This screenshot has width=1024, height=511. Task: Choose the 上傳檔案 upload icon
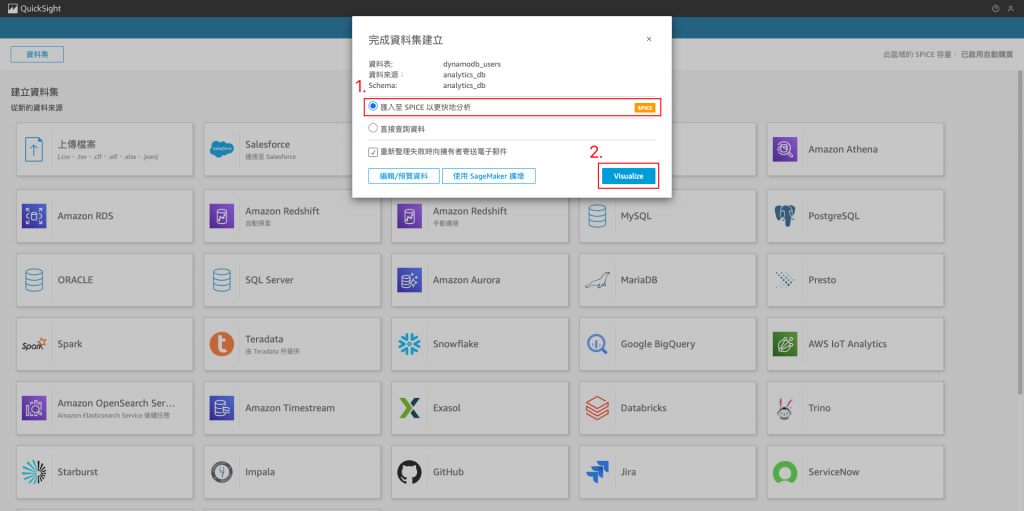click(x=33, y=149)
